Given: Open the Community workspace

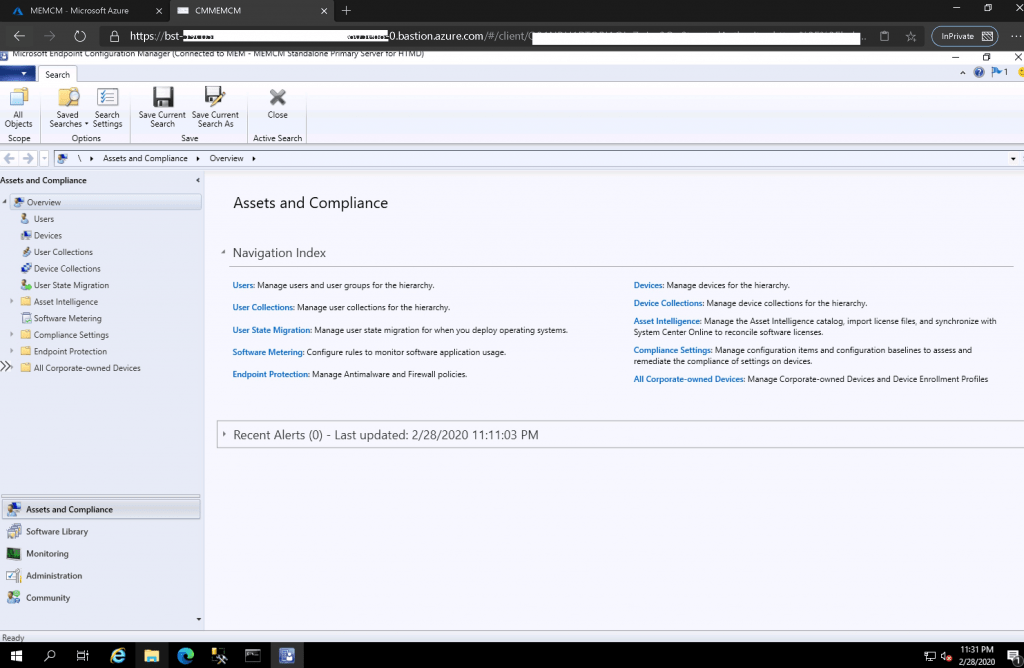Looking at the screenshot, I should pyautogui.click(x=47, y=598).
